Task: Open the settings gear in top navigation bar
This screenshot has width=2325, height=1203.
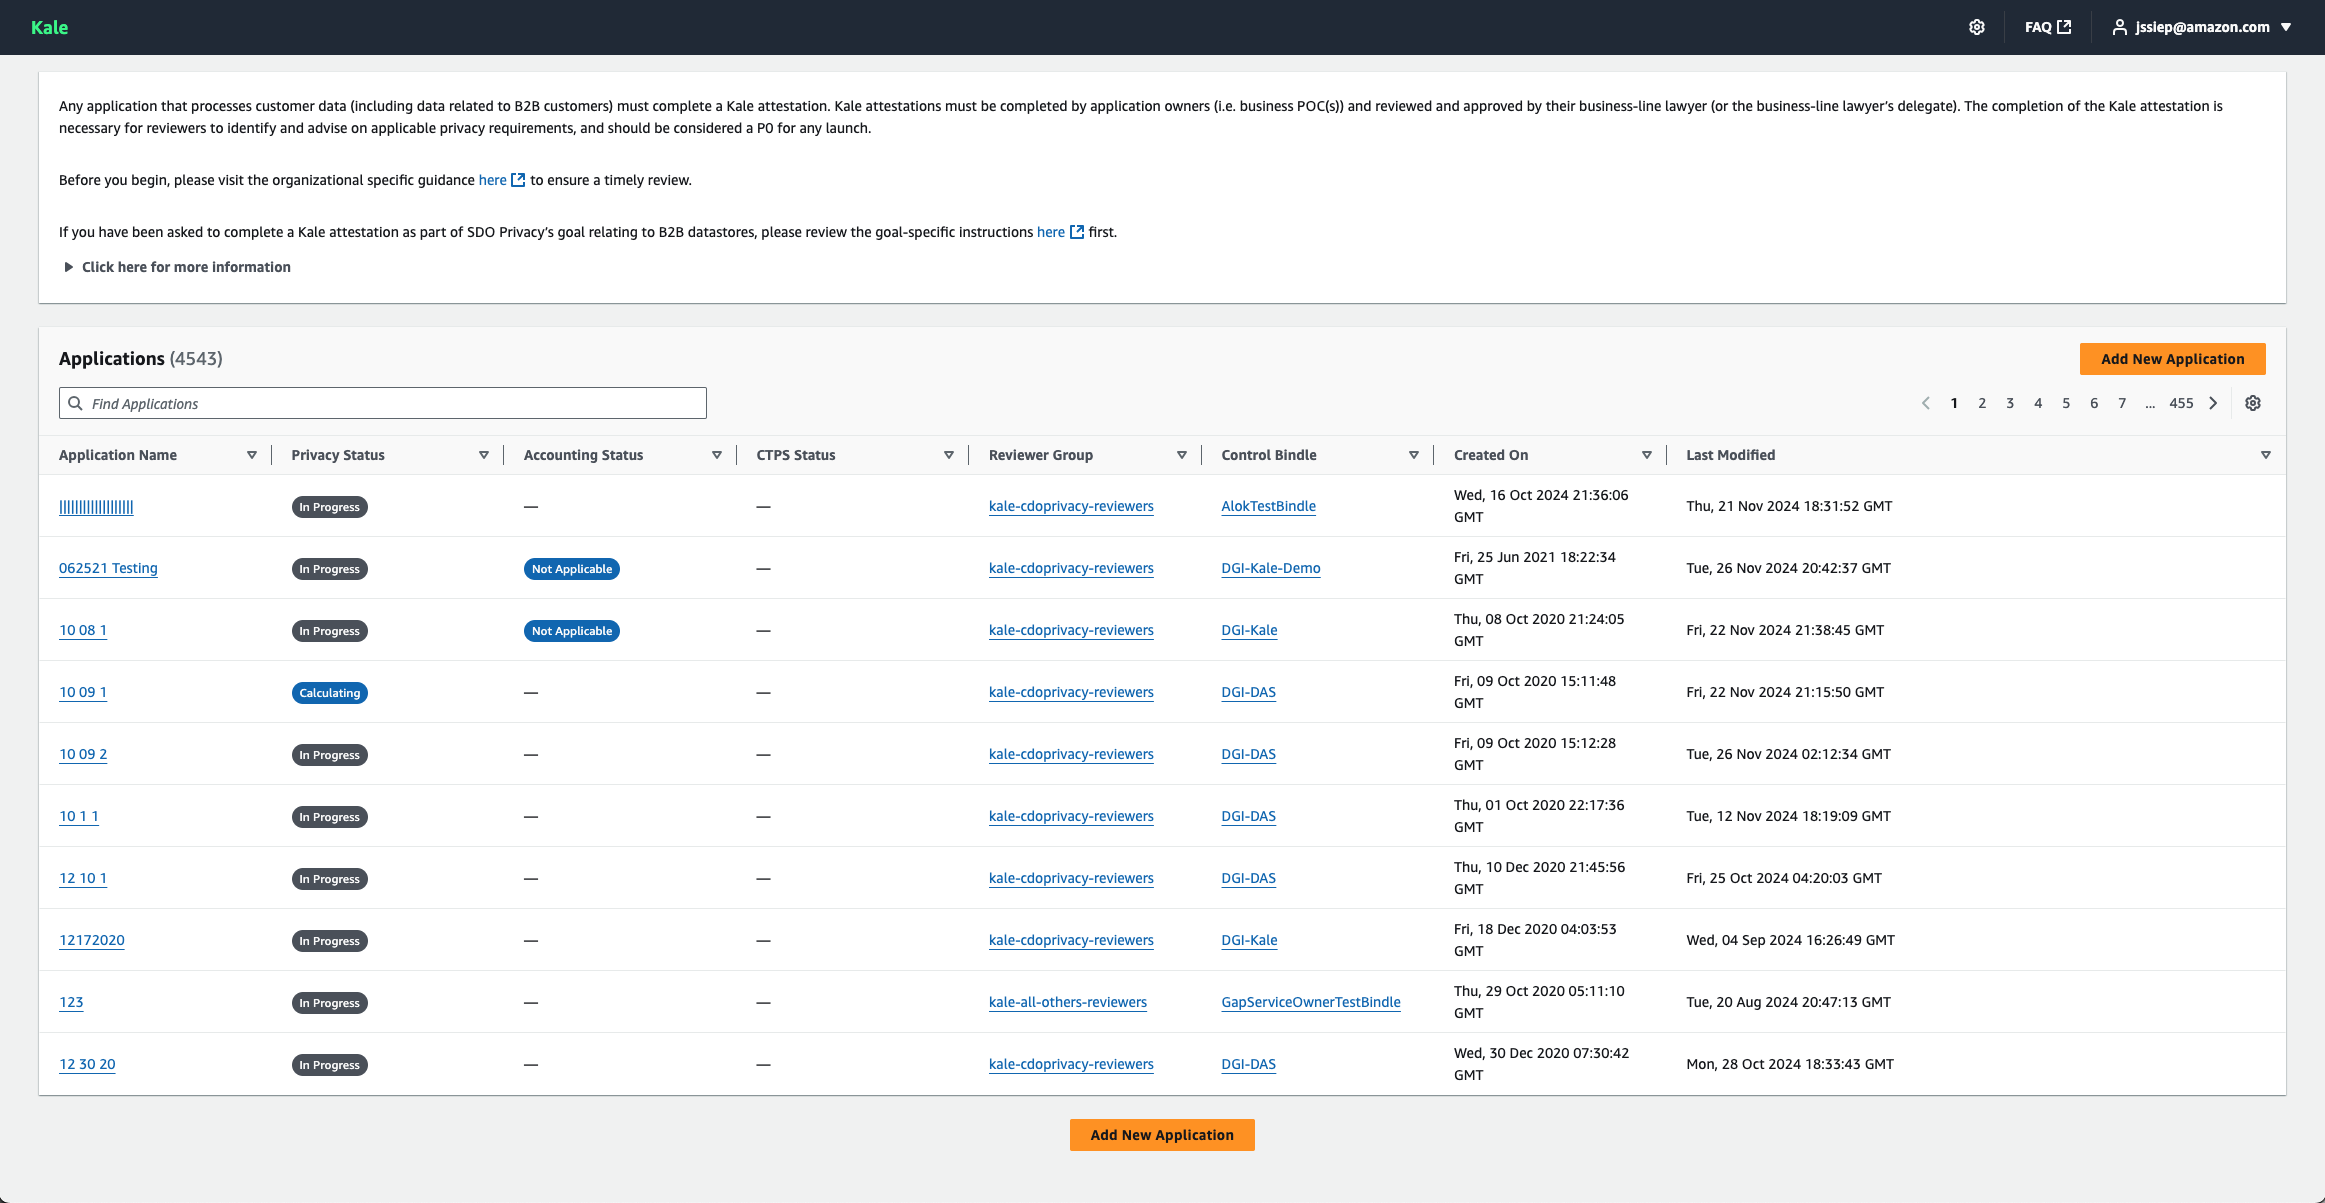Action: coord(1976,27)
